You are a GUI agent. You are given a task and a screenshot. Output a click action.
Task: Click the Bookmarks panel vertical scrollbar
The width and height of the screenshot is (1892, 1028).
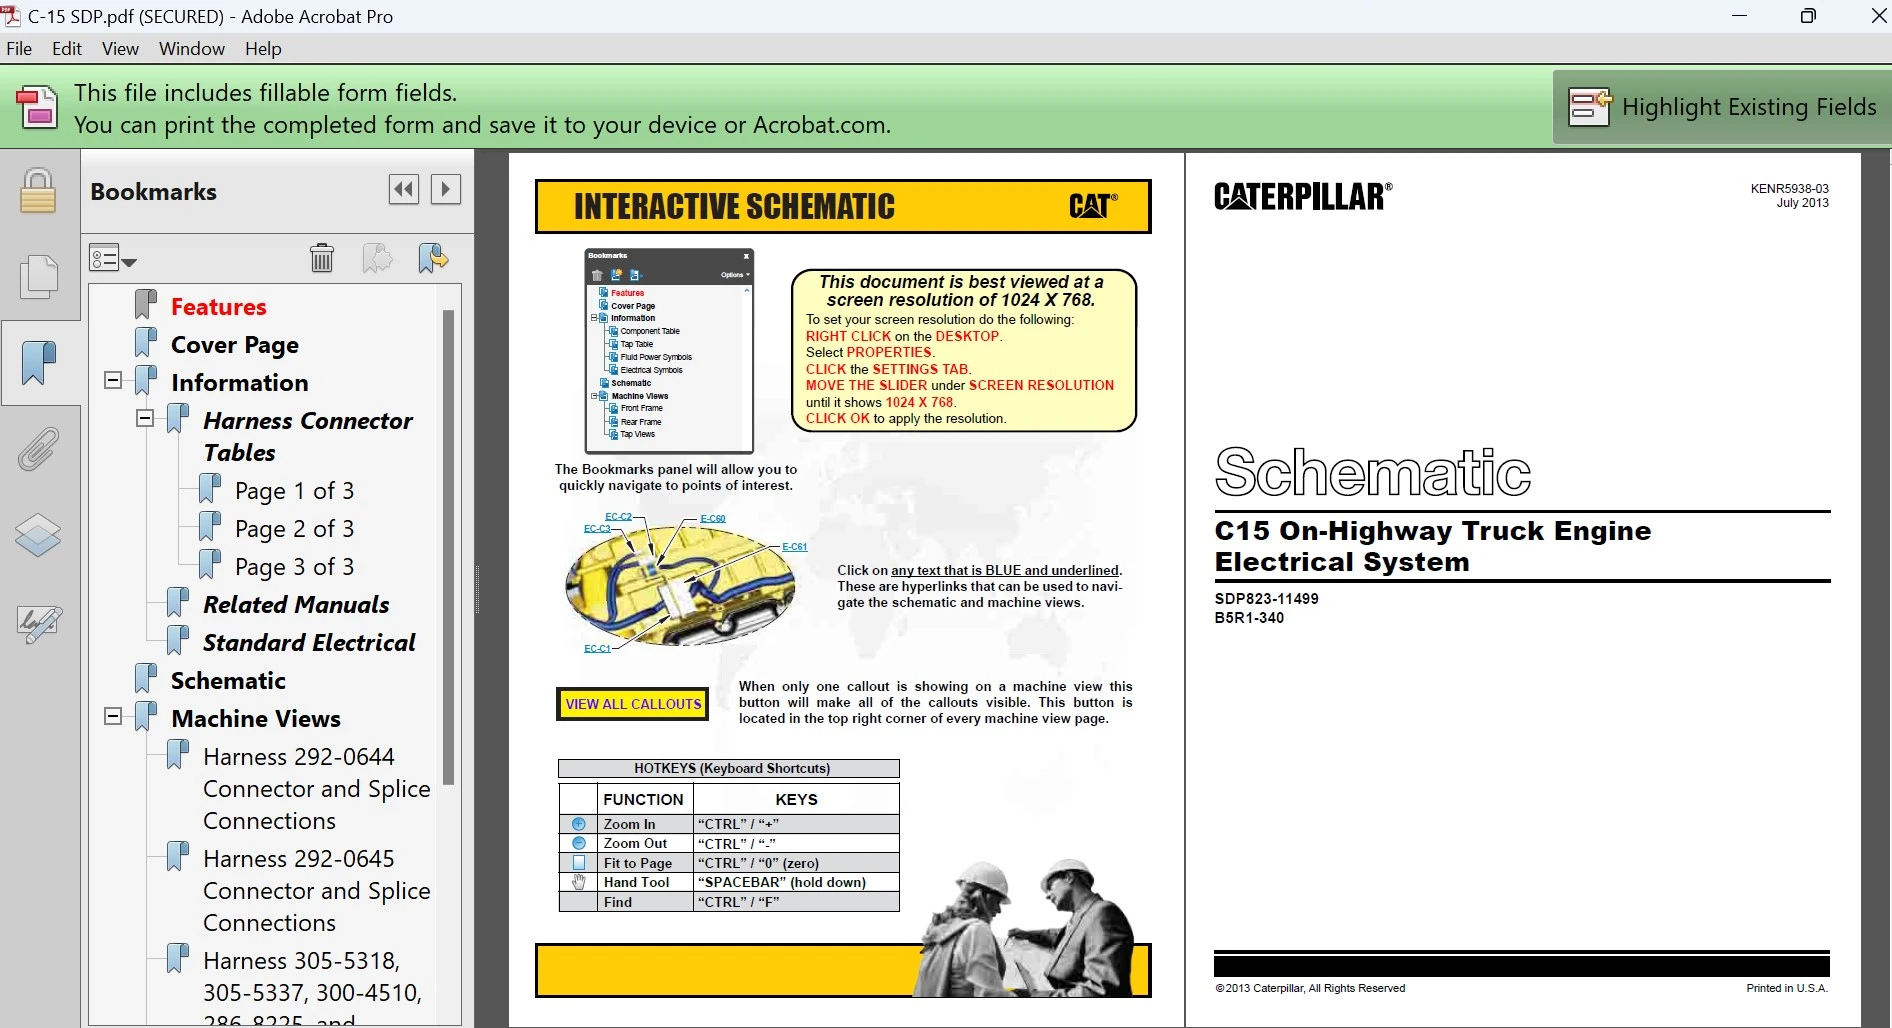pyautogui.click(x=448, y=547)
